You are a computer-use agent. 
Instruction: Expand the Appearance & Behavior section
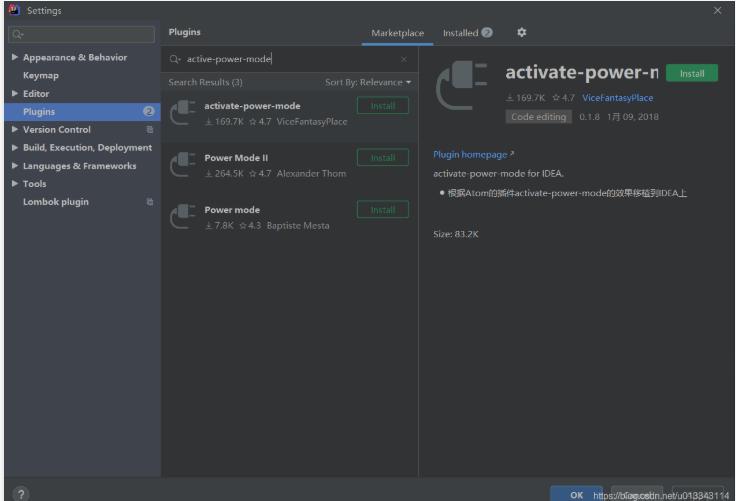15,57
